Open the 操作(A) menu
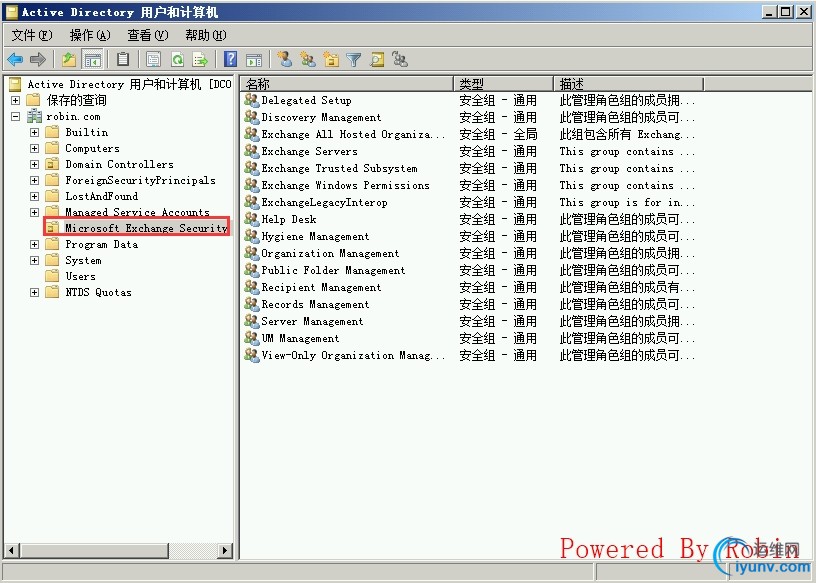The width and height of the screenshot is (816, 583). [90, 35]
